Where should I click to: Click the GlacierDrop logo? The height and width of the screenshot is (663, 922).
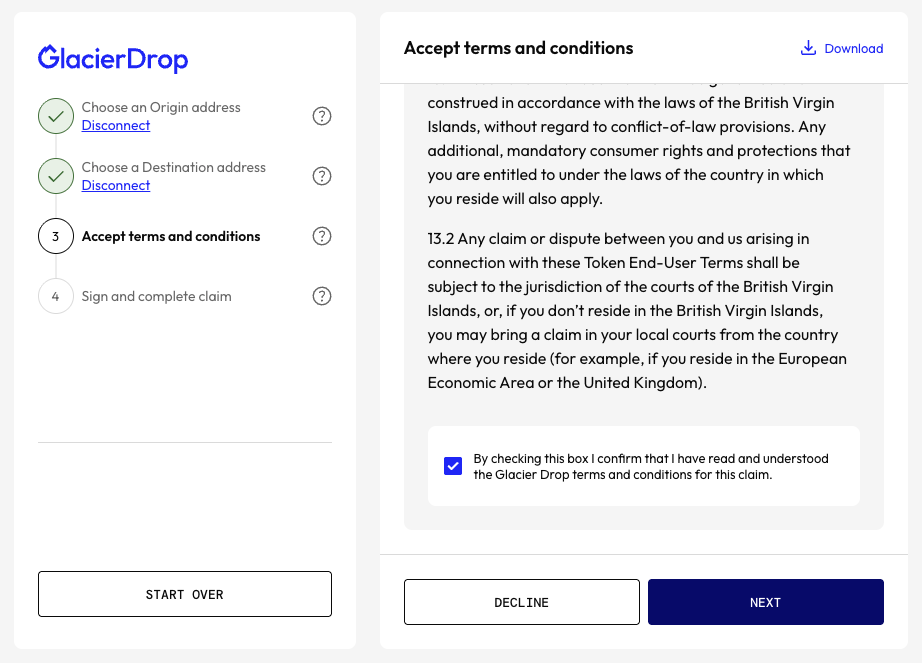(113, 59)
